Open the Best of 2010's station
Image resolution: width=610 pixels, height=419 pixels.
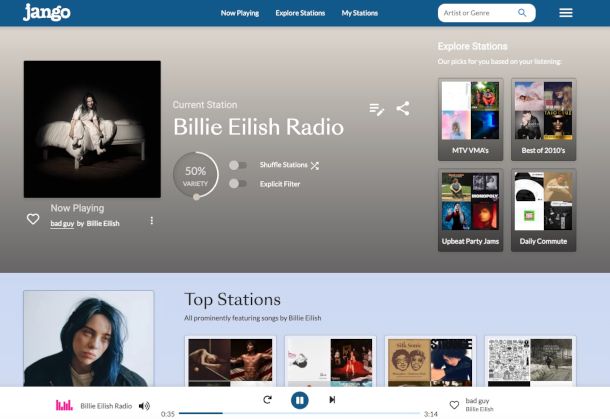tap(543, 119)
